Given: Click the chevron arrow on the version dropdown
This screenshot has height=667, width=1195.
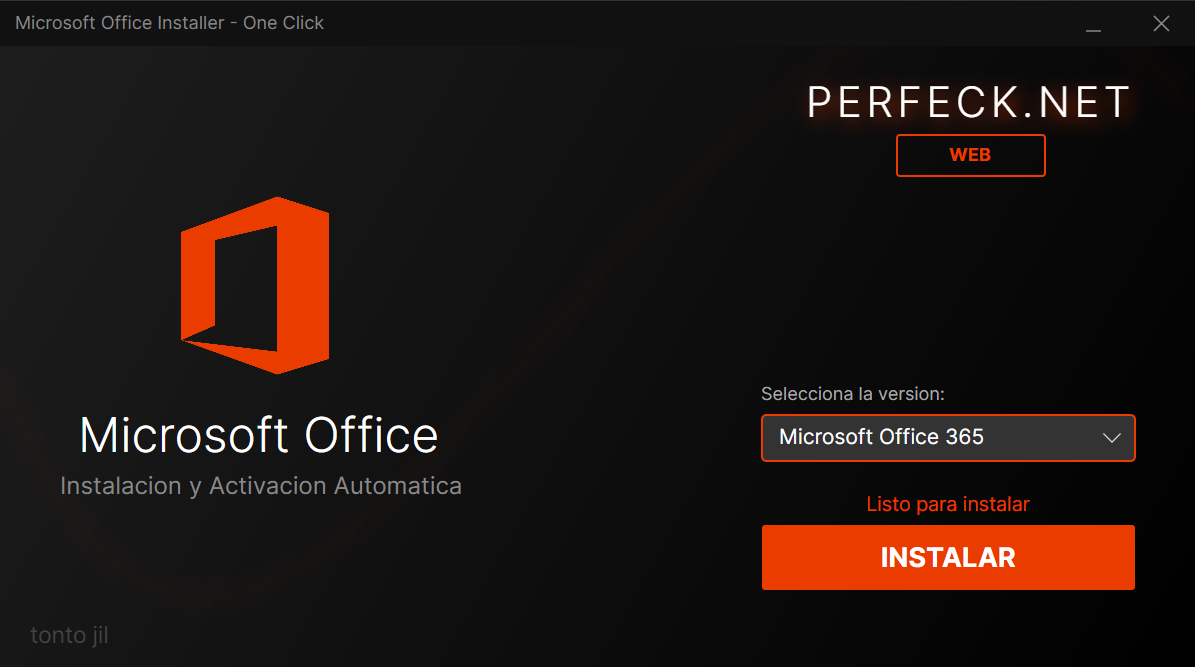Looking at the screenshot, I should pyautogui.click(x=1111, y=437).
